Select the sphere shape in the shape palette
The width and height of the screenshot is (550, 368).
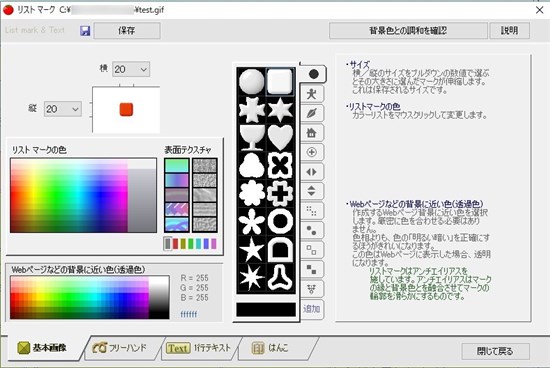[251, 81]
